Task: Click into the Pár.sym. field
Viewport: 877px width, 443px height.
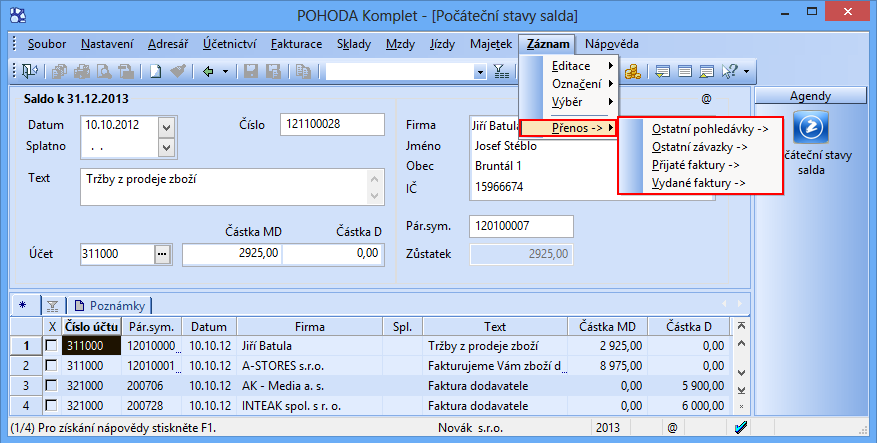Action: 521,227
